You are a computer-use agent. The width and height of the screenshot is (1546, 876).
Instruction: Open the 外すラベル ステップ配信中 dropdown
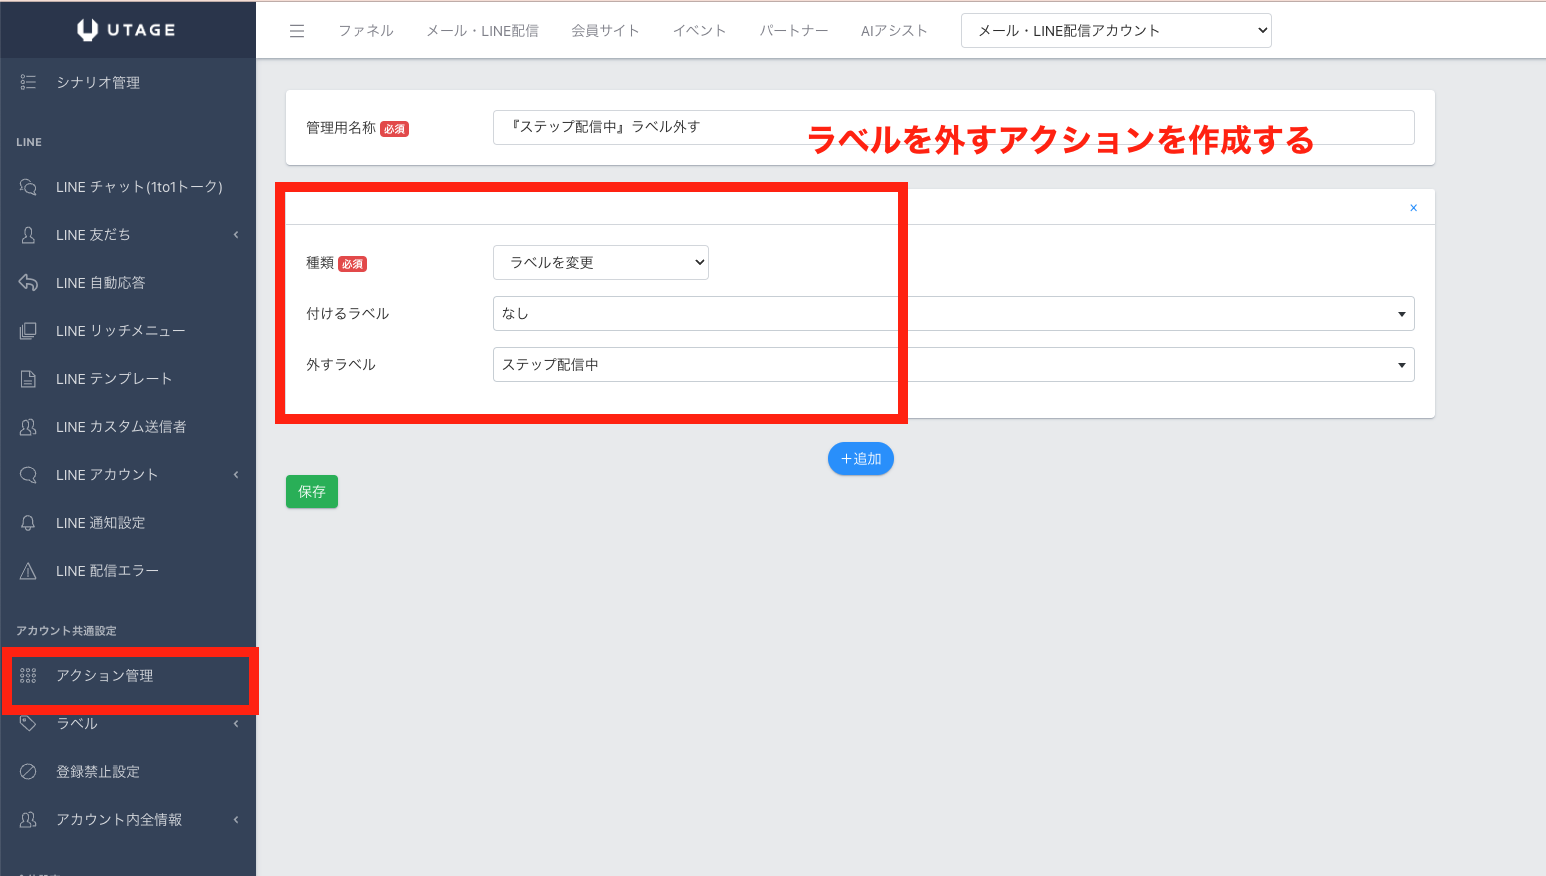tap(953, 365)
